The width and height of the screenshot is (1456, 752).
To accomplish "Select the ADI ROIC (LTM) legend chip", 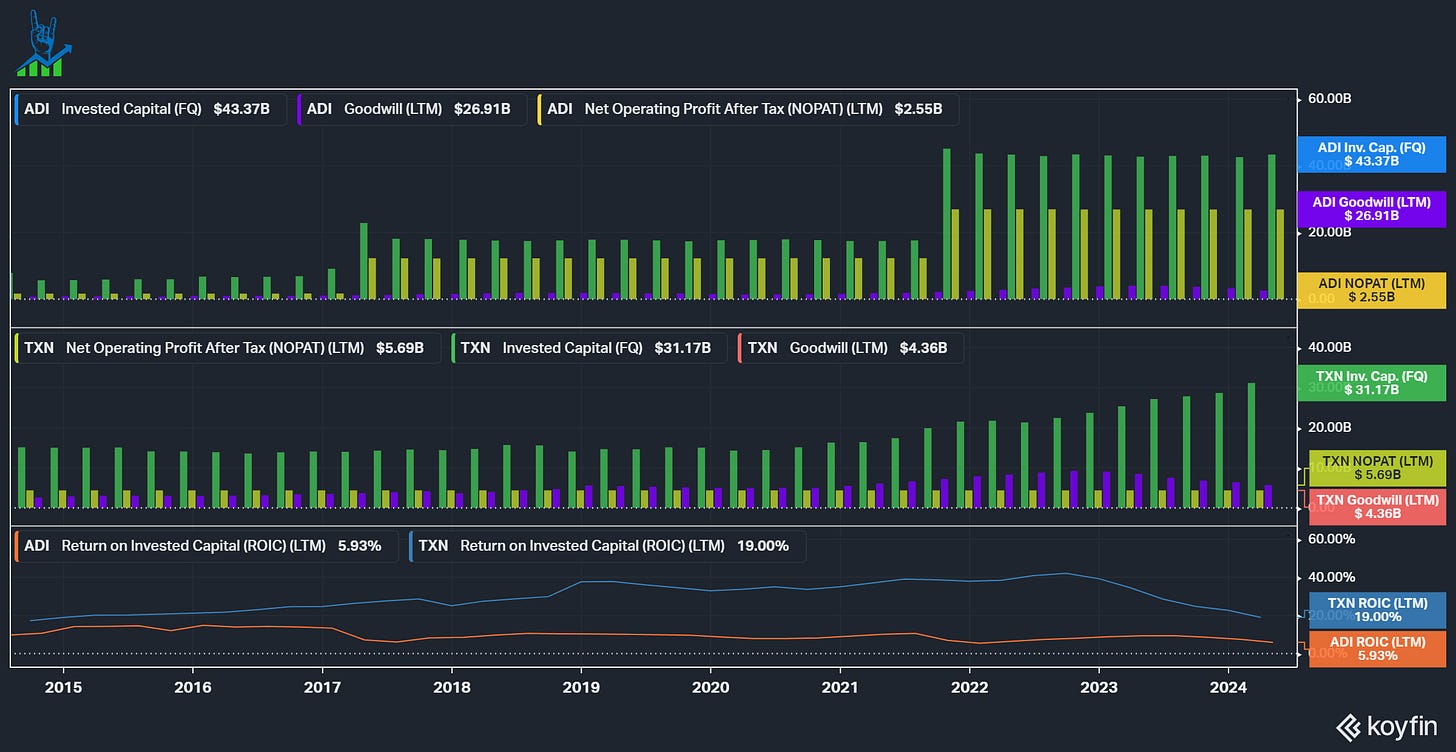I will pyautogui.click(x=206, y=546).
